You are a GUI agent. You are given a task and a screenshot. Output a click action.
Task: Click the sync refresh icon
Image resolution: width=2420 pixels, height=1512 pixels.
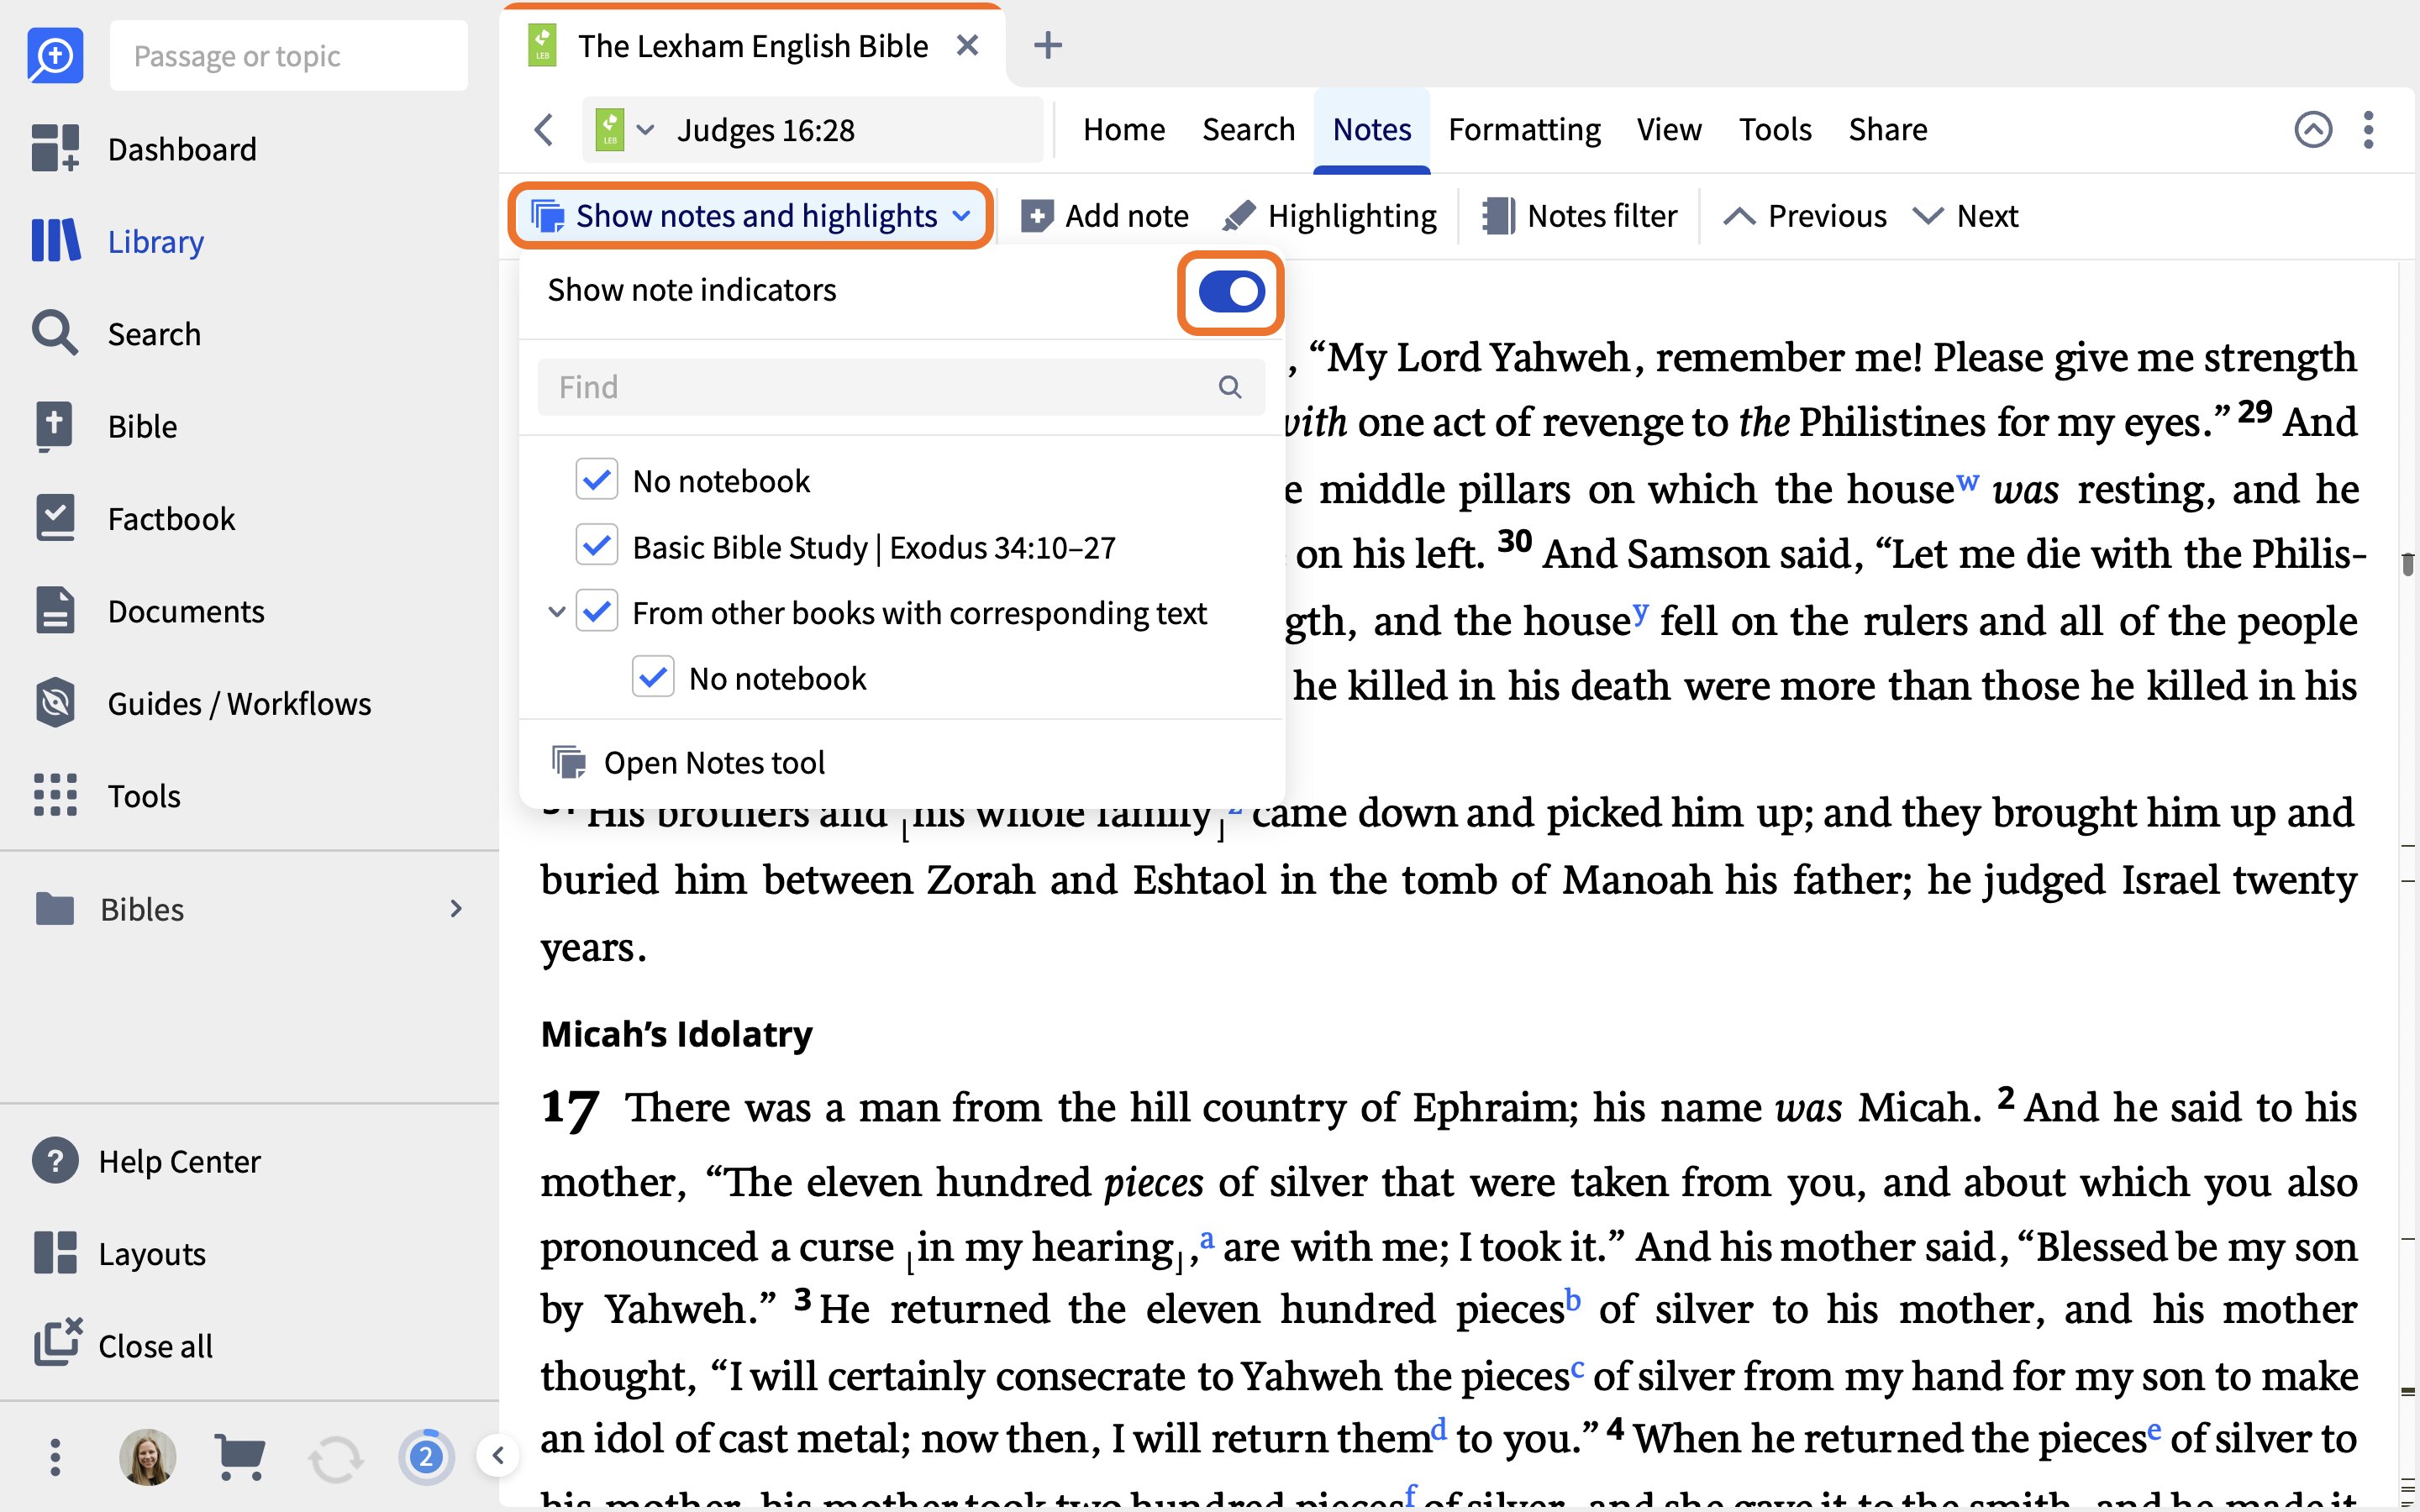pyautogui.click(x=335, y=1459)
